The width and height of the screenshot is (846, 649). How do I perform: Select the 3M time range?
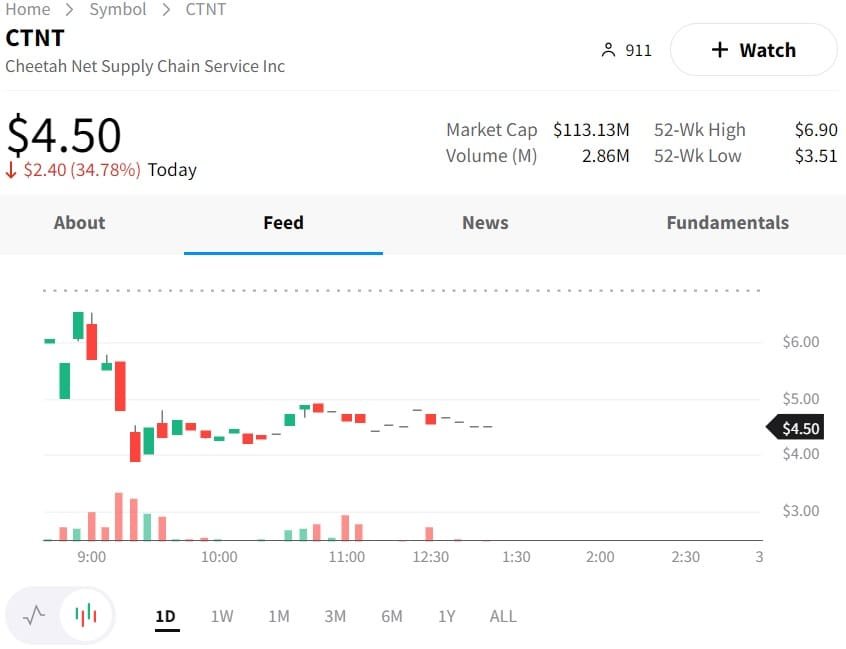335,616
